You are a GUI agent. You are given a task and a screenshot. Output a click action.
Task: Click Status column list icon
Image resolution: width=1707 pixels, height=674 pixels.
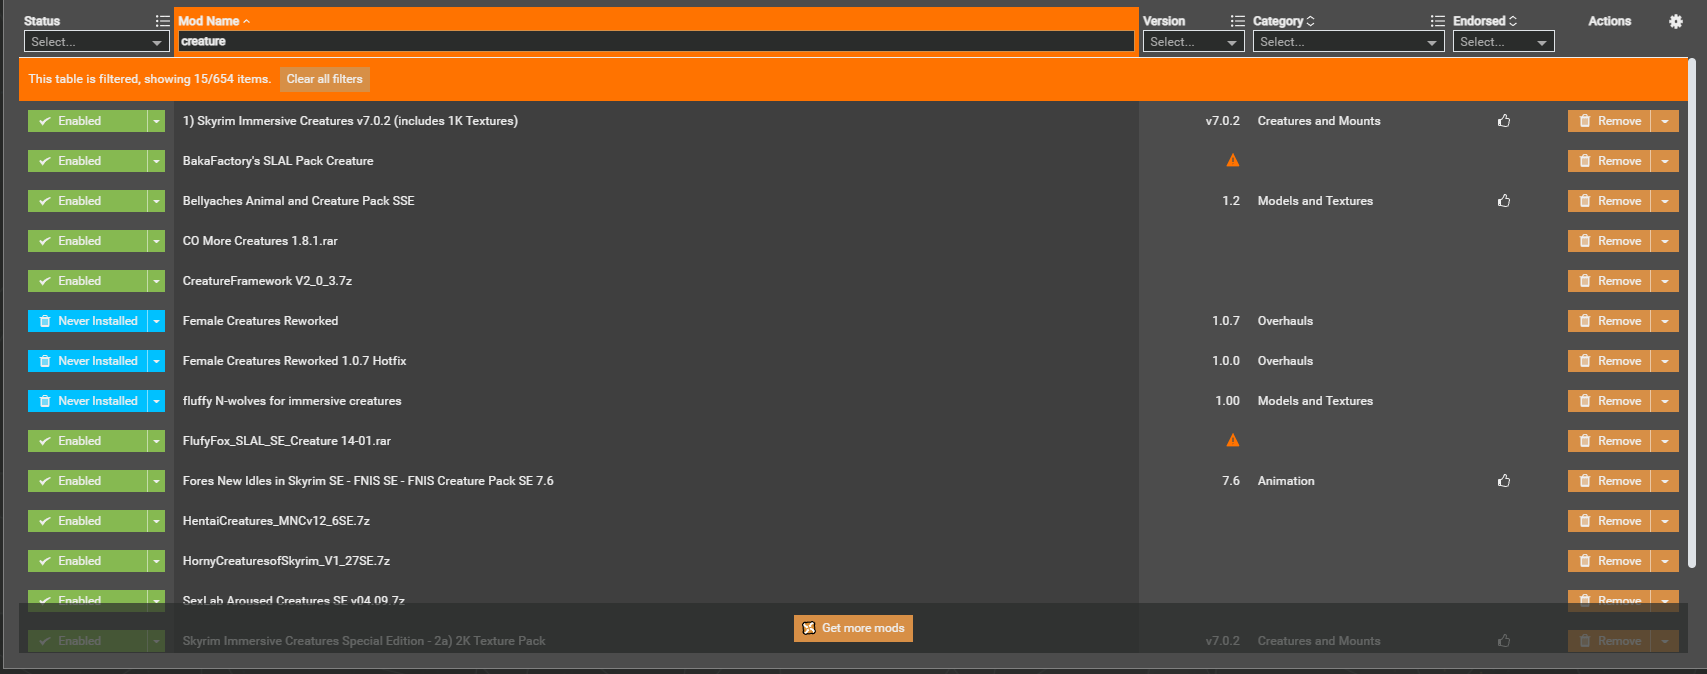162,21
